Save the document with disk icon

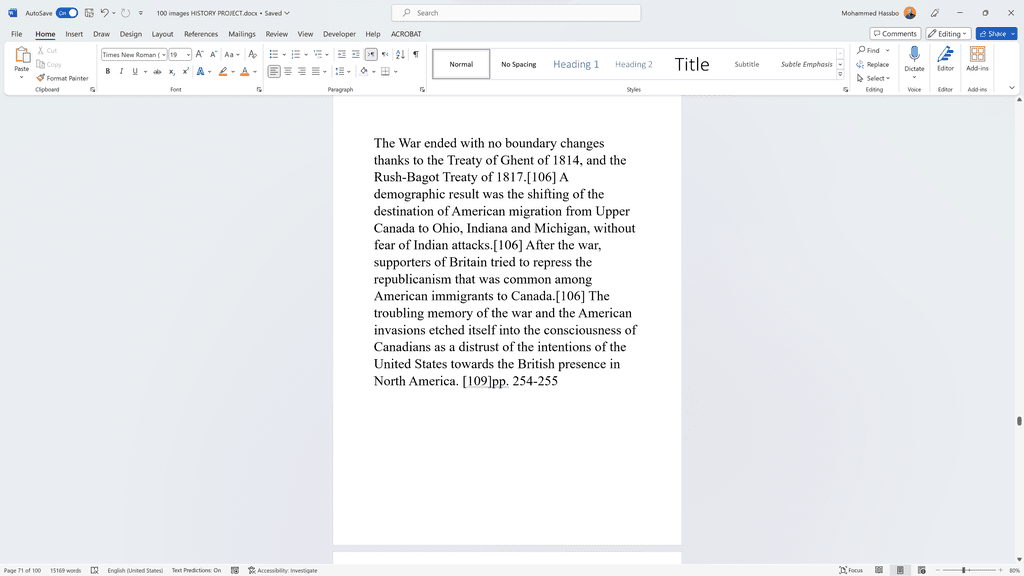pyautogui.click(x=89, y=13)
